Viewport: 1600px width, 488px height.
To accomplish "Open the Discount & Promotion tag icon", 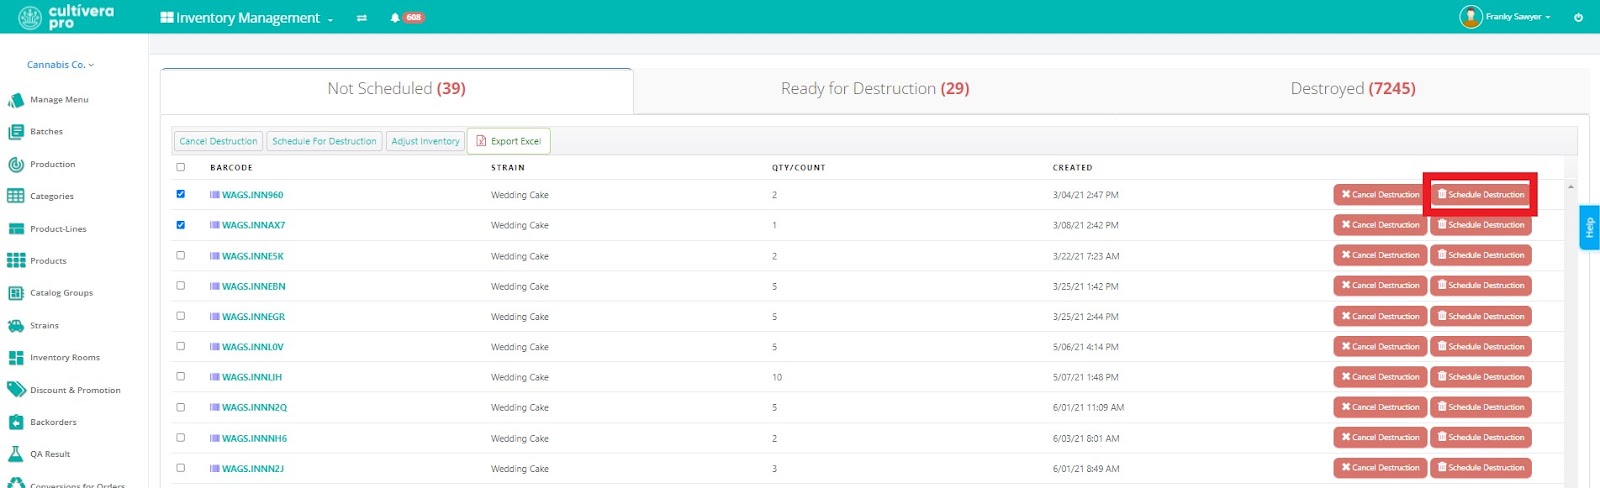I will [x=16, y=390].
